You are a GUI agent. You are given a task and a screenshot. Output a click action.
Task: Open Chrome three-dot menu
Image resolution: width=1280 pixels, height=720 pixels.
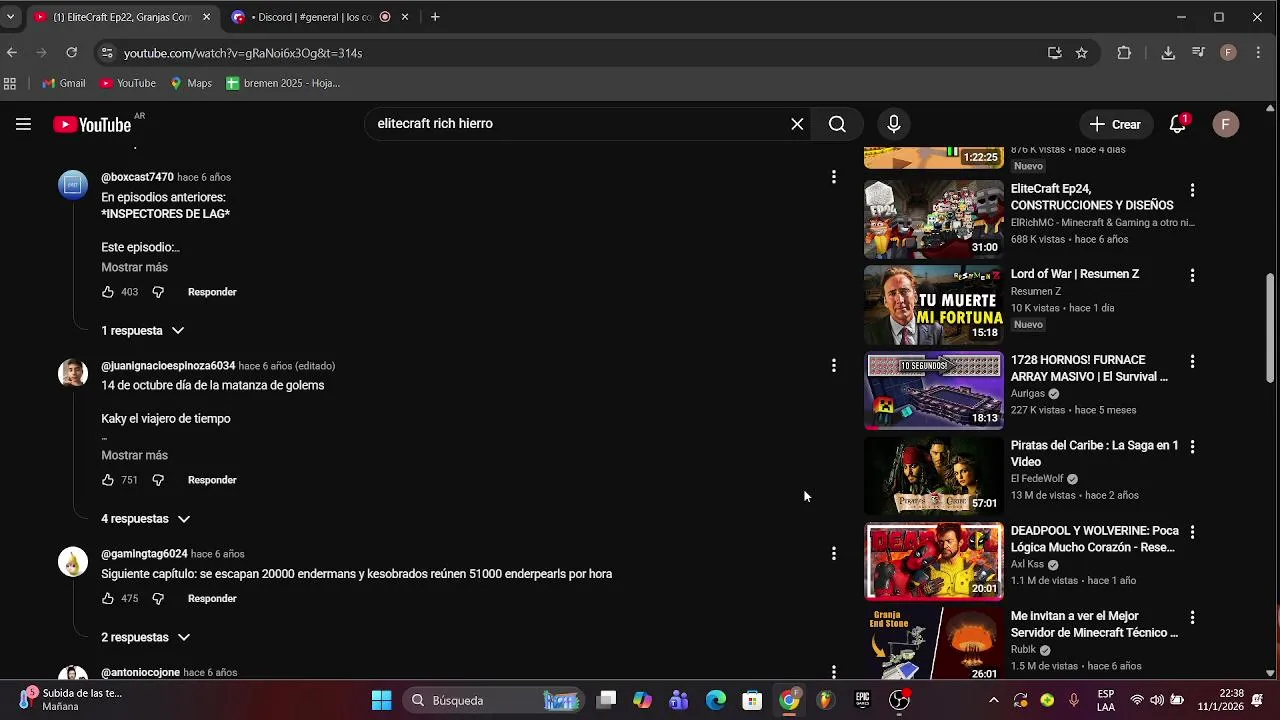[x=1258, y=53]
